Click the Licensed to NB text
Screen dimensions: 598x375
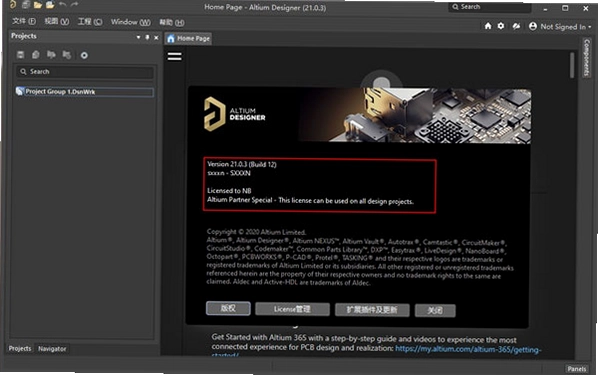point(229,191)
